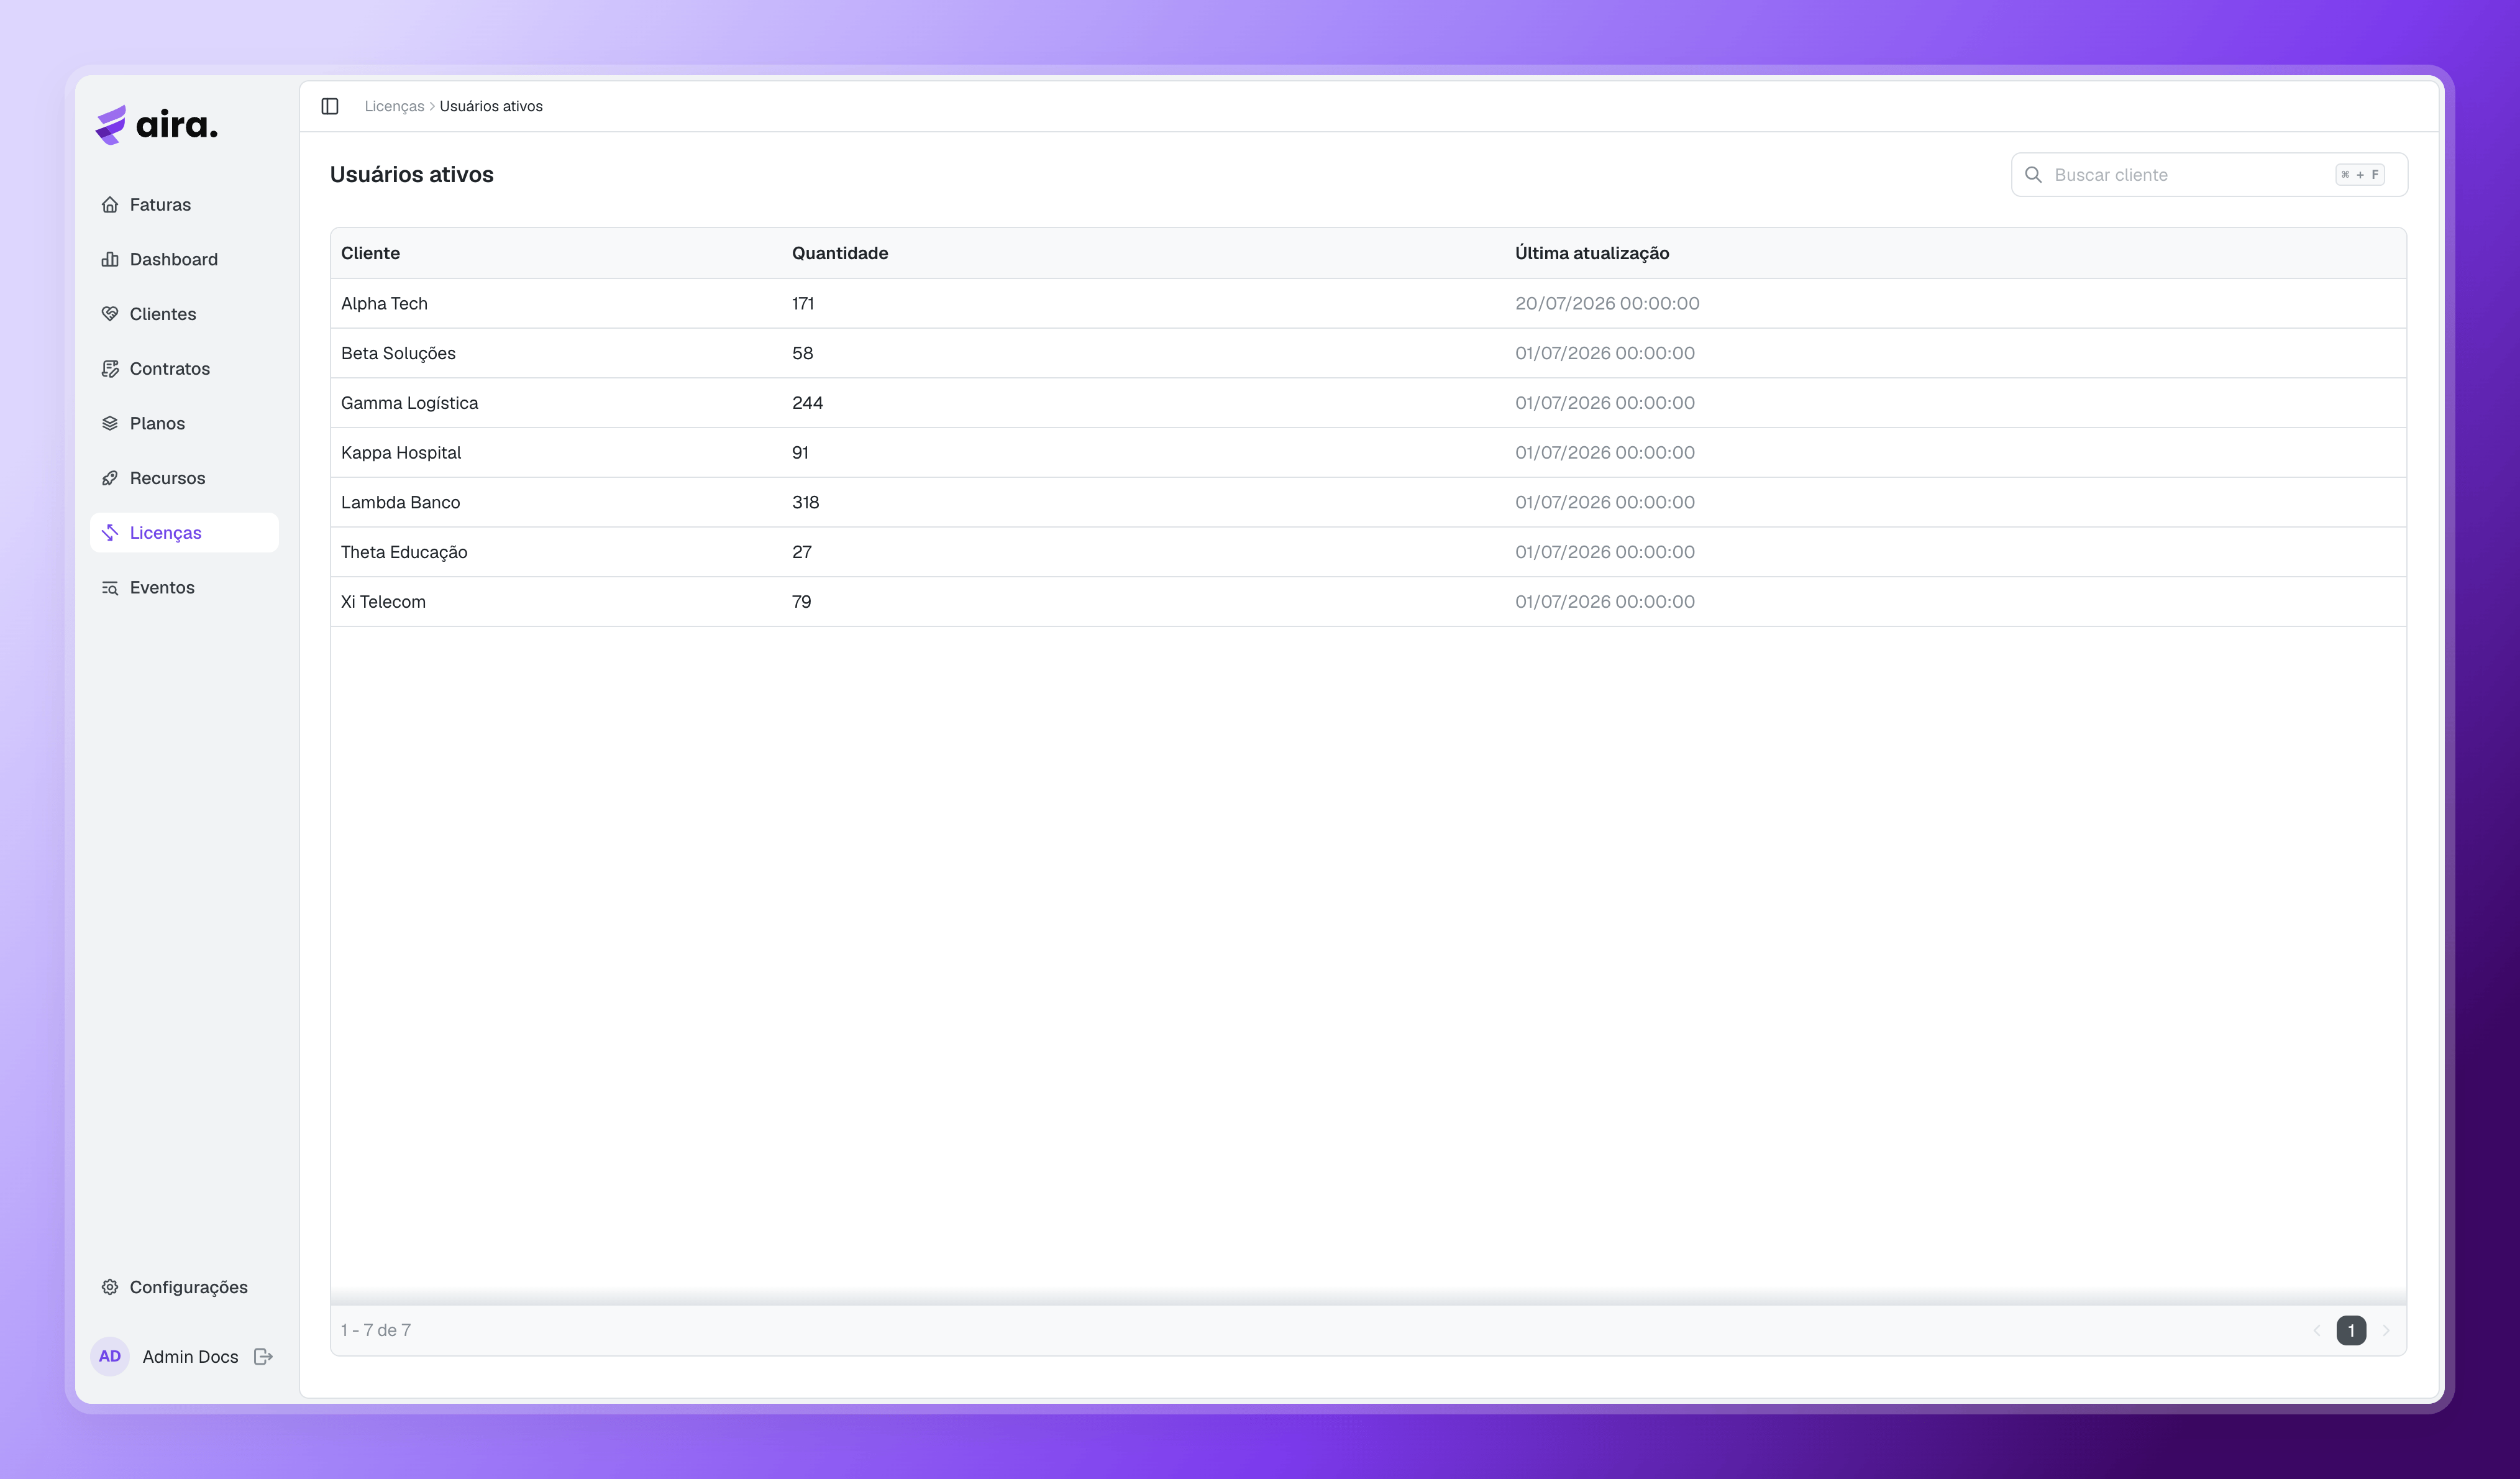Screen dimensions: 2520x1479
Task: Sort by the Cliente column header
Action: click(x=370, y=253)
